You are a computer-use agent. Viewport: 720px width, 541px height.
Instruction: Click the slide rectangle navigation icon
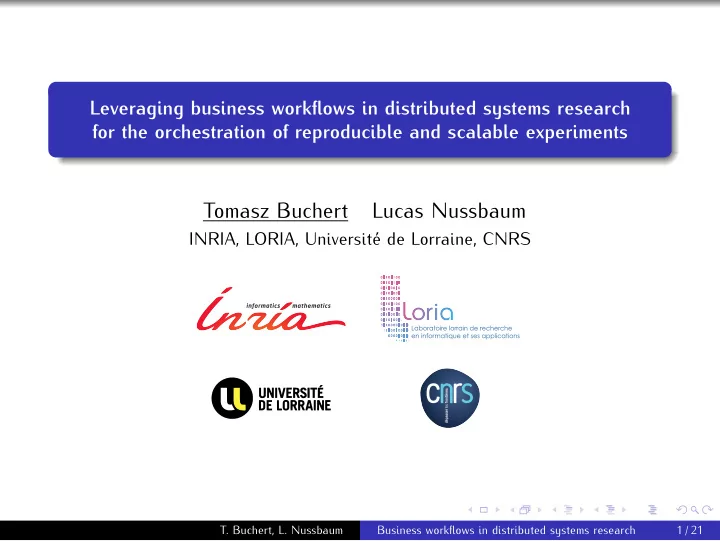click(484, 510)
